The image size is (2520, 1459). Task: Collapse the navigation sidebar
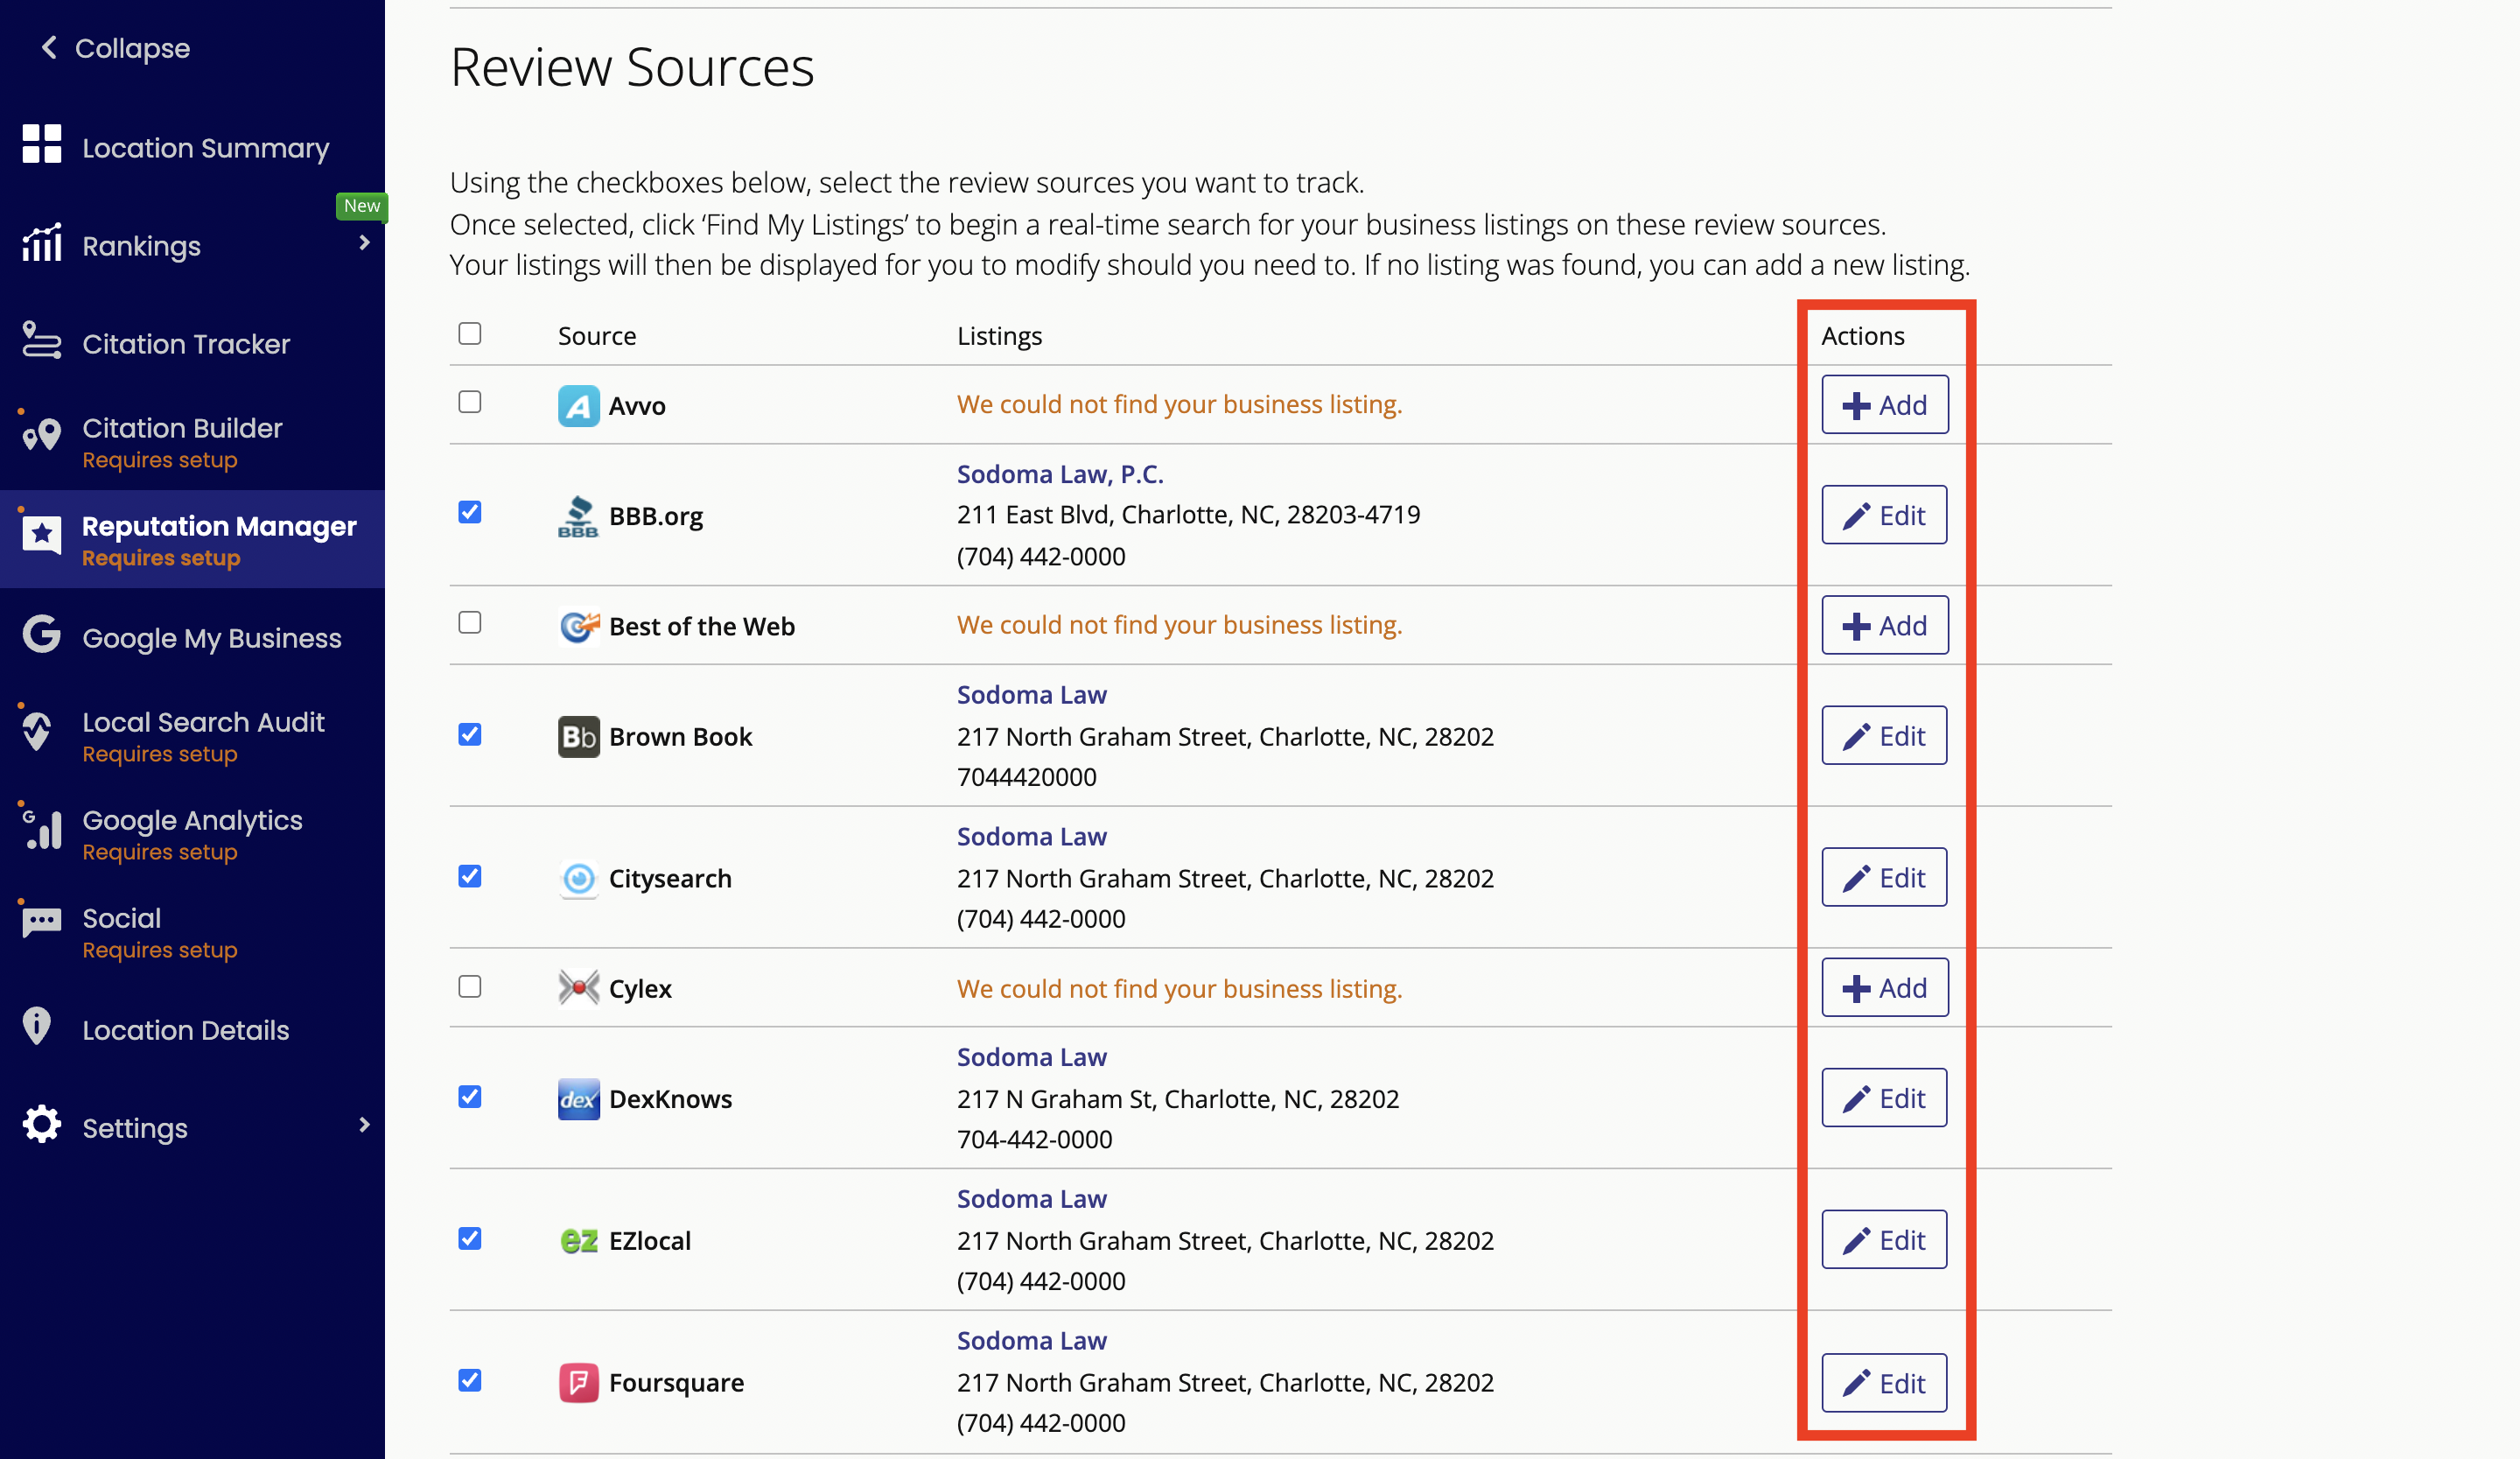pyautogui.click(x=111, y=48)
